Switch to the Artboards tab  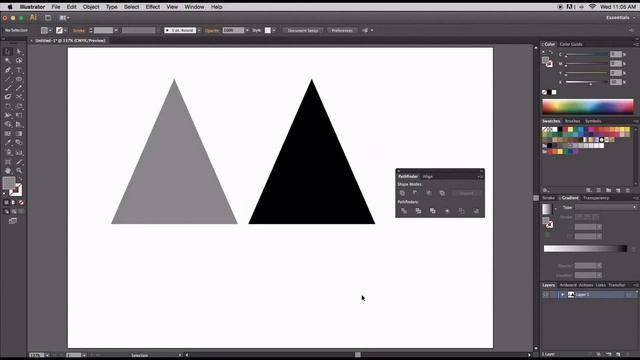[x=568, y=285]
